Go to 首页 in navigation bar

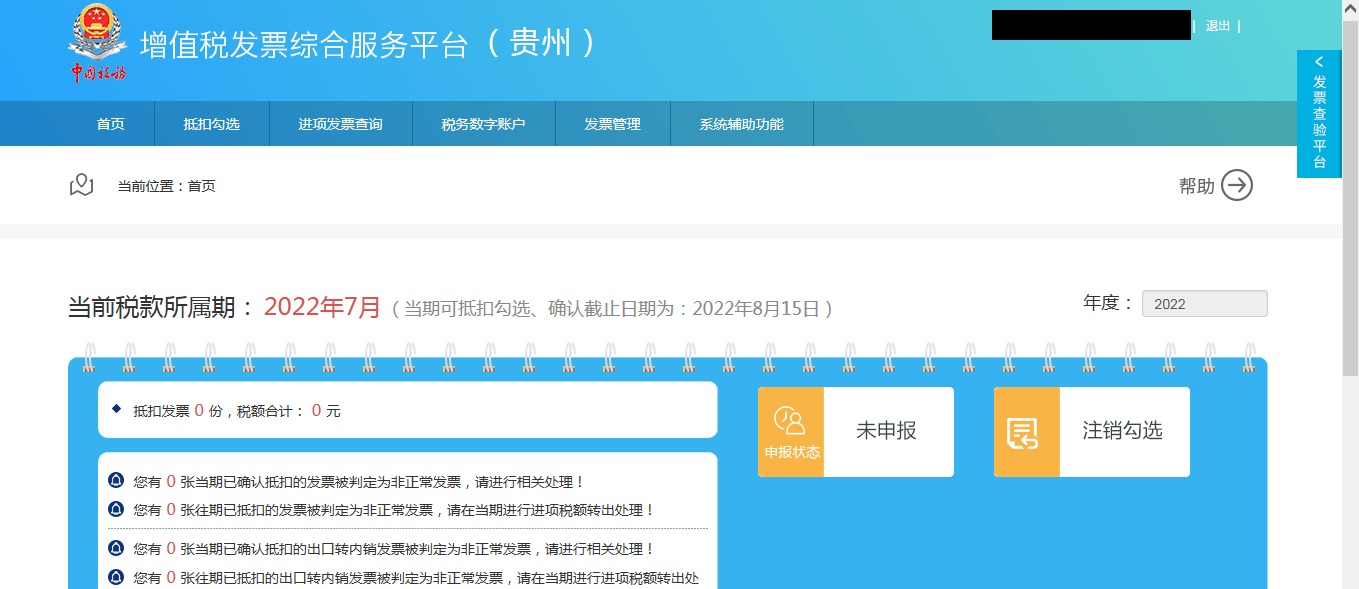pyautogui.click(x=111, y=124)
